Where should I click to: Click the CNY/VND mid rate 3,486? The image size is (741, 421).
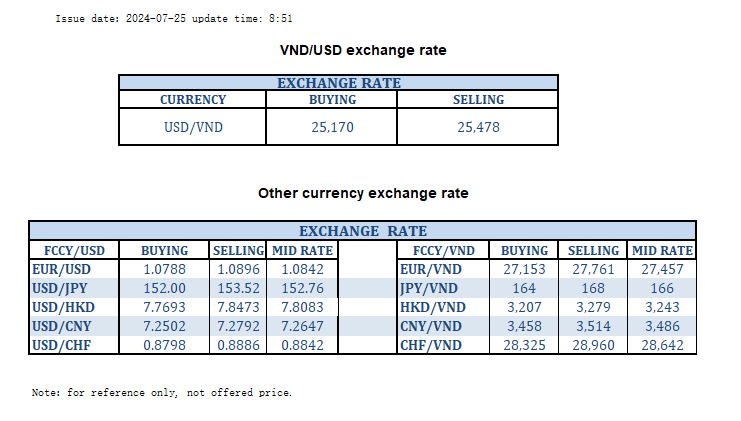pyautogui.click(x=662, y=326)
